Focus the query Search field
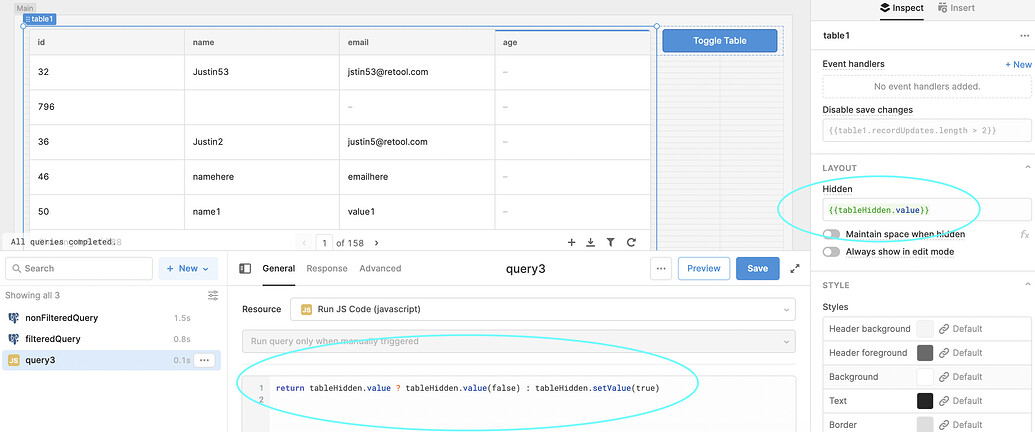1035x432 pixels. [x=79, y=268]
